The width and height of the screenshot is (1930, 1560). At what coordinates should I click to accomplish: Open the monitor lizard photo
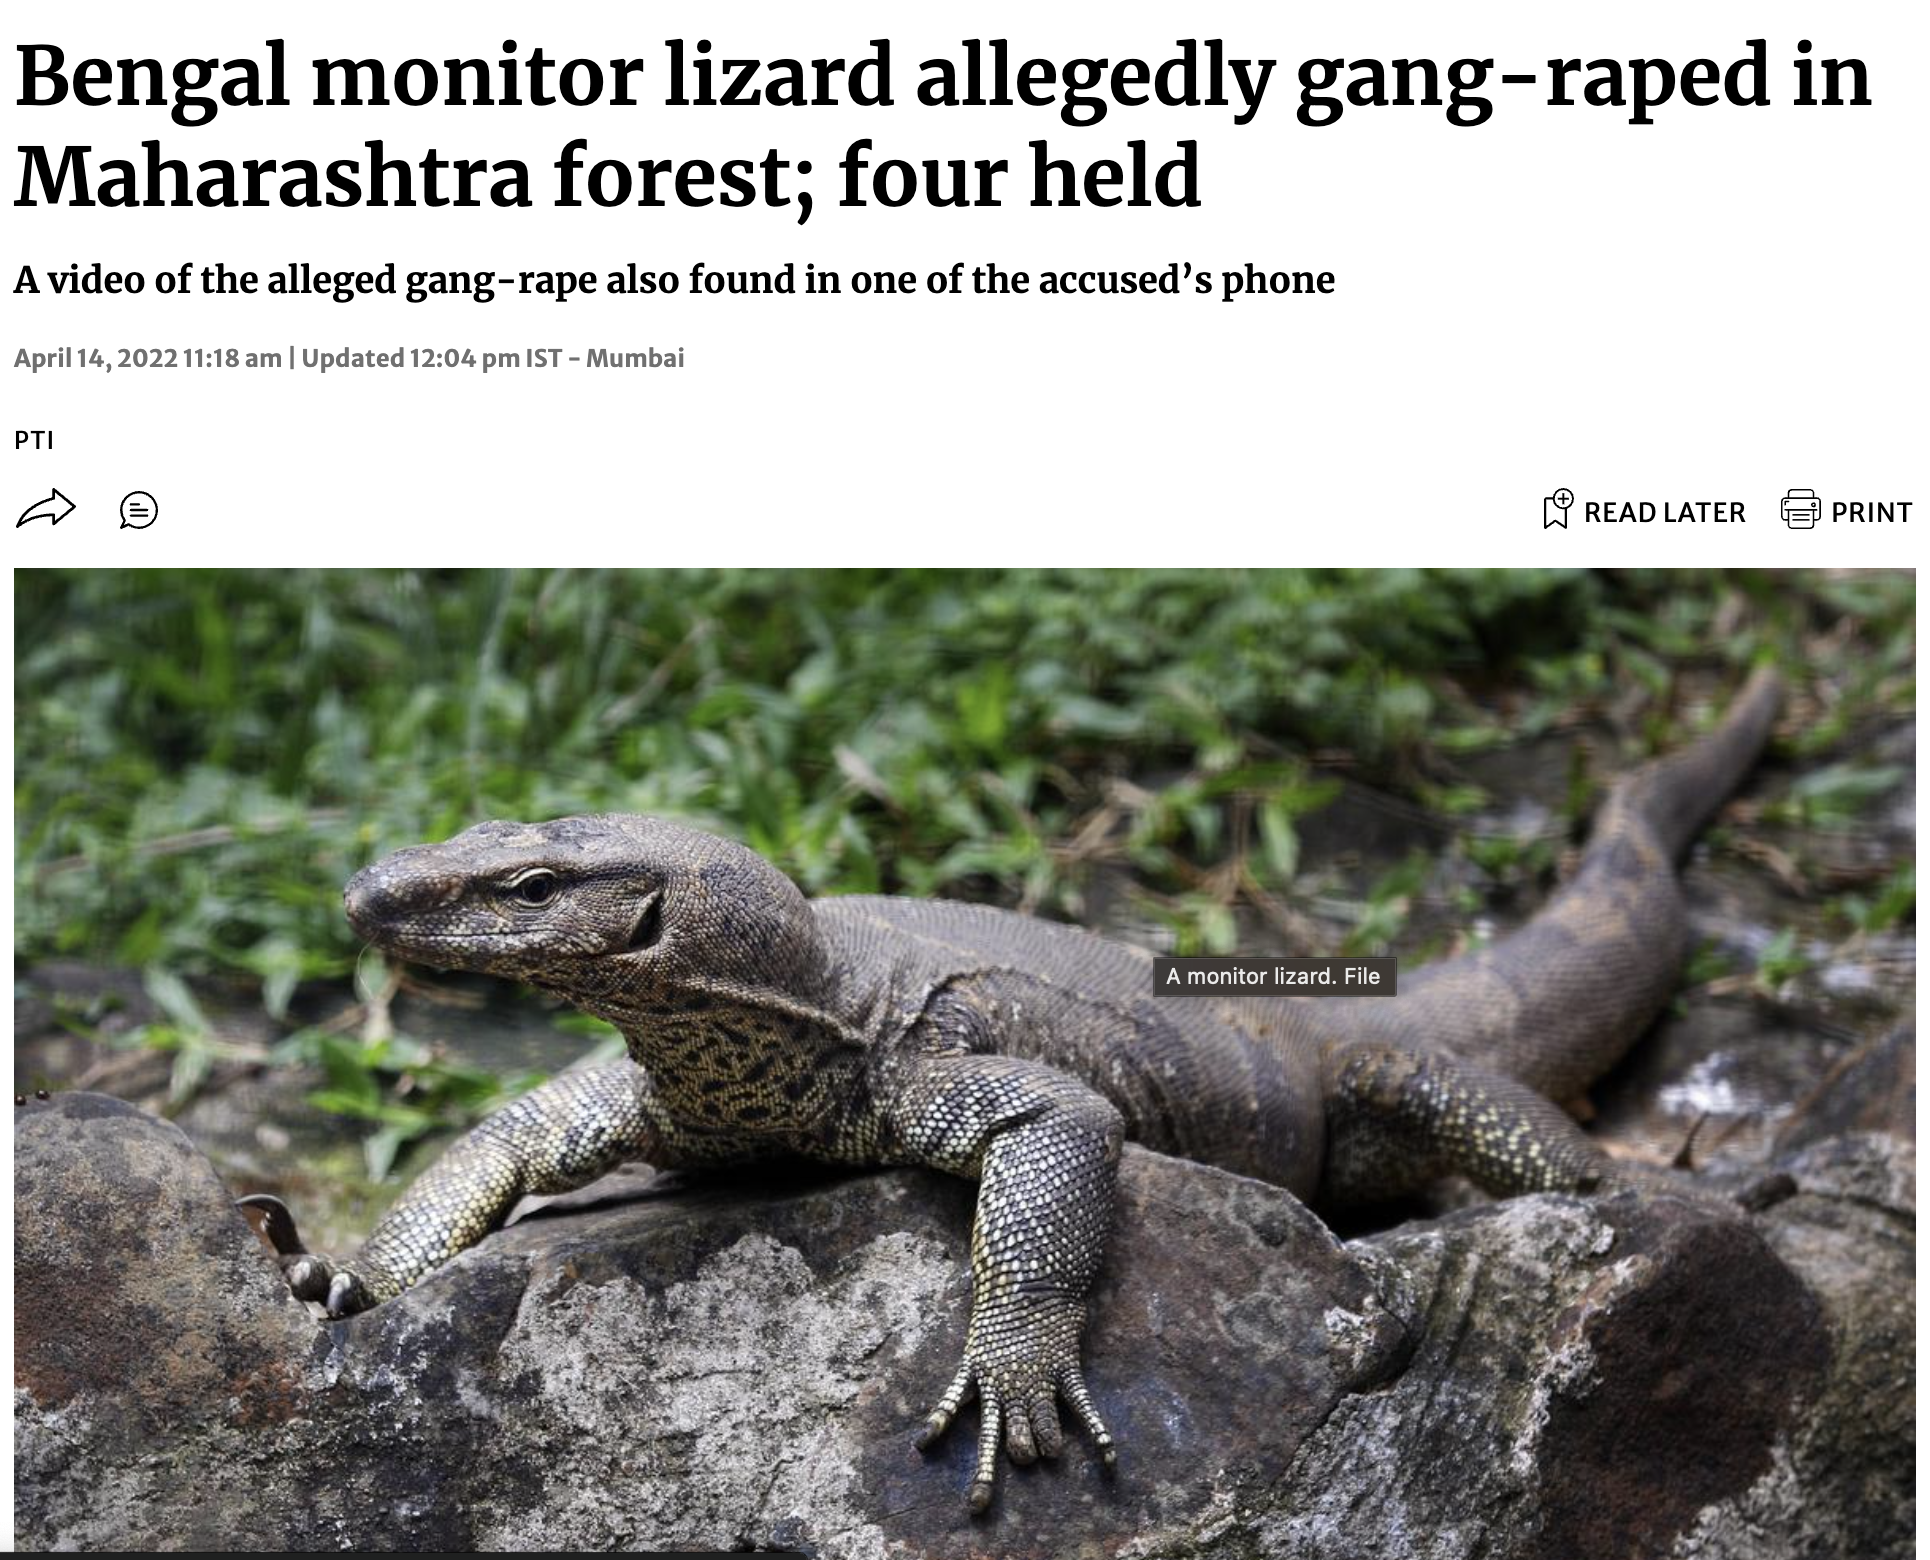(x=964, y=1060)
